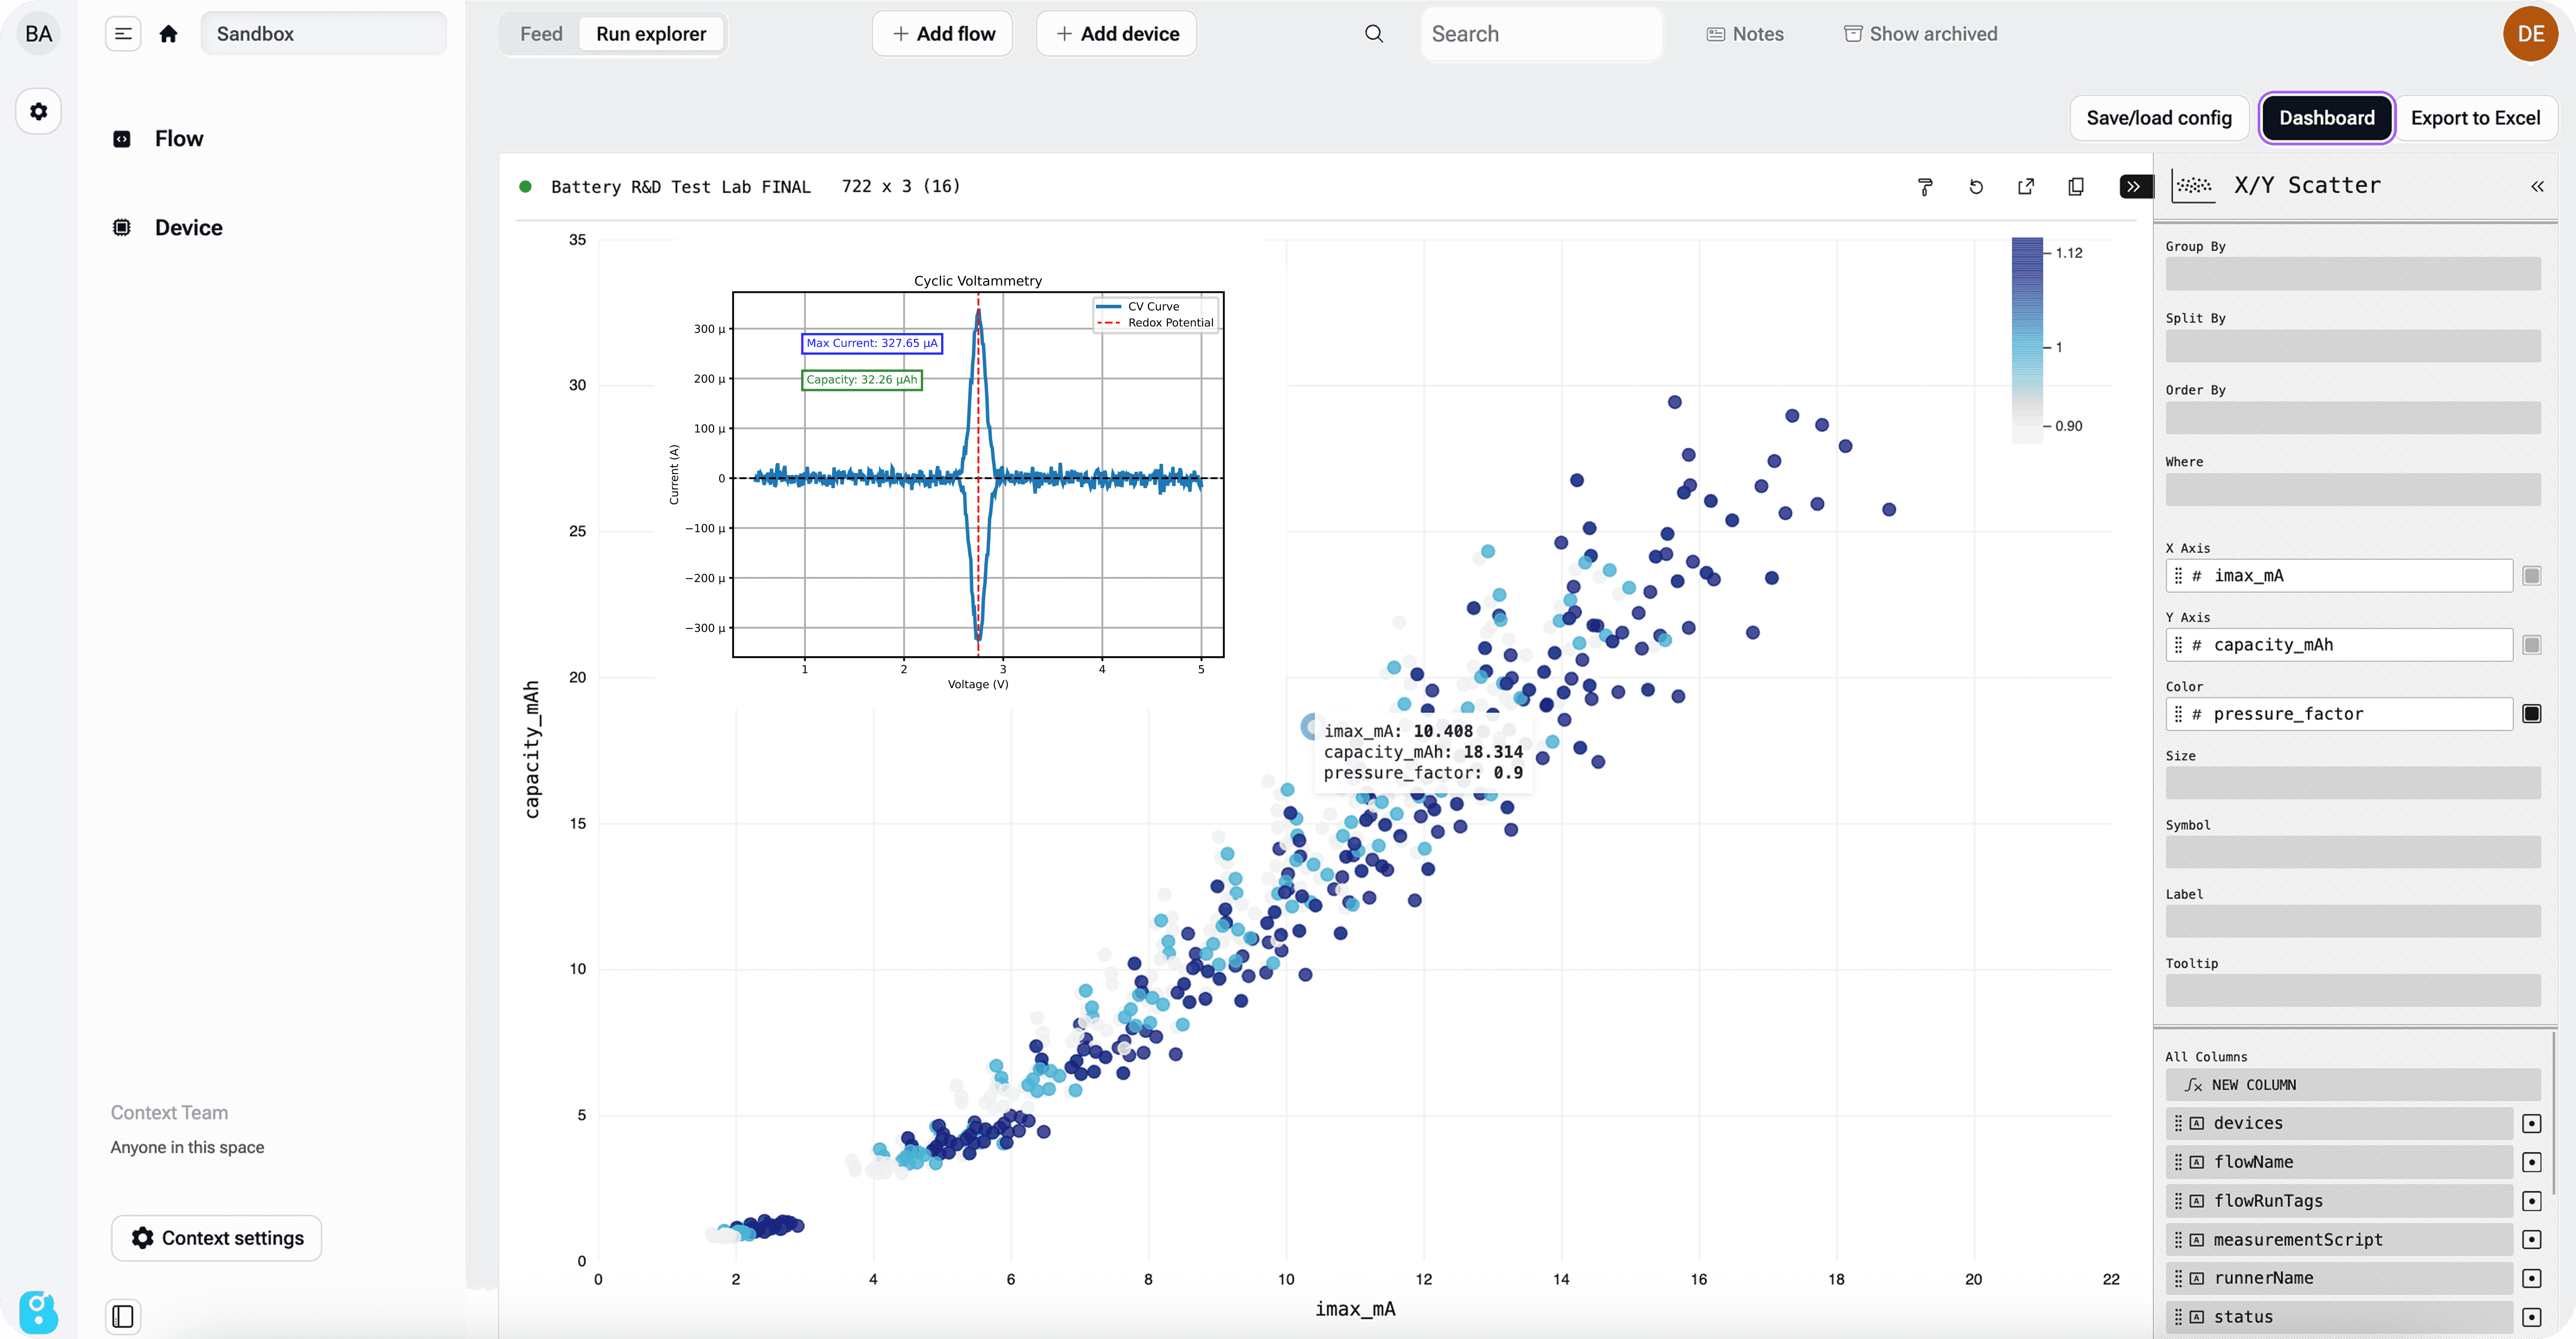Viewport: 2576px width, 1339px height.
Task: Open chart in external window icon
Action: (x=2026, y=187)
